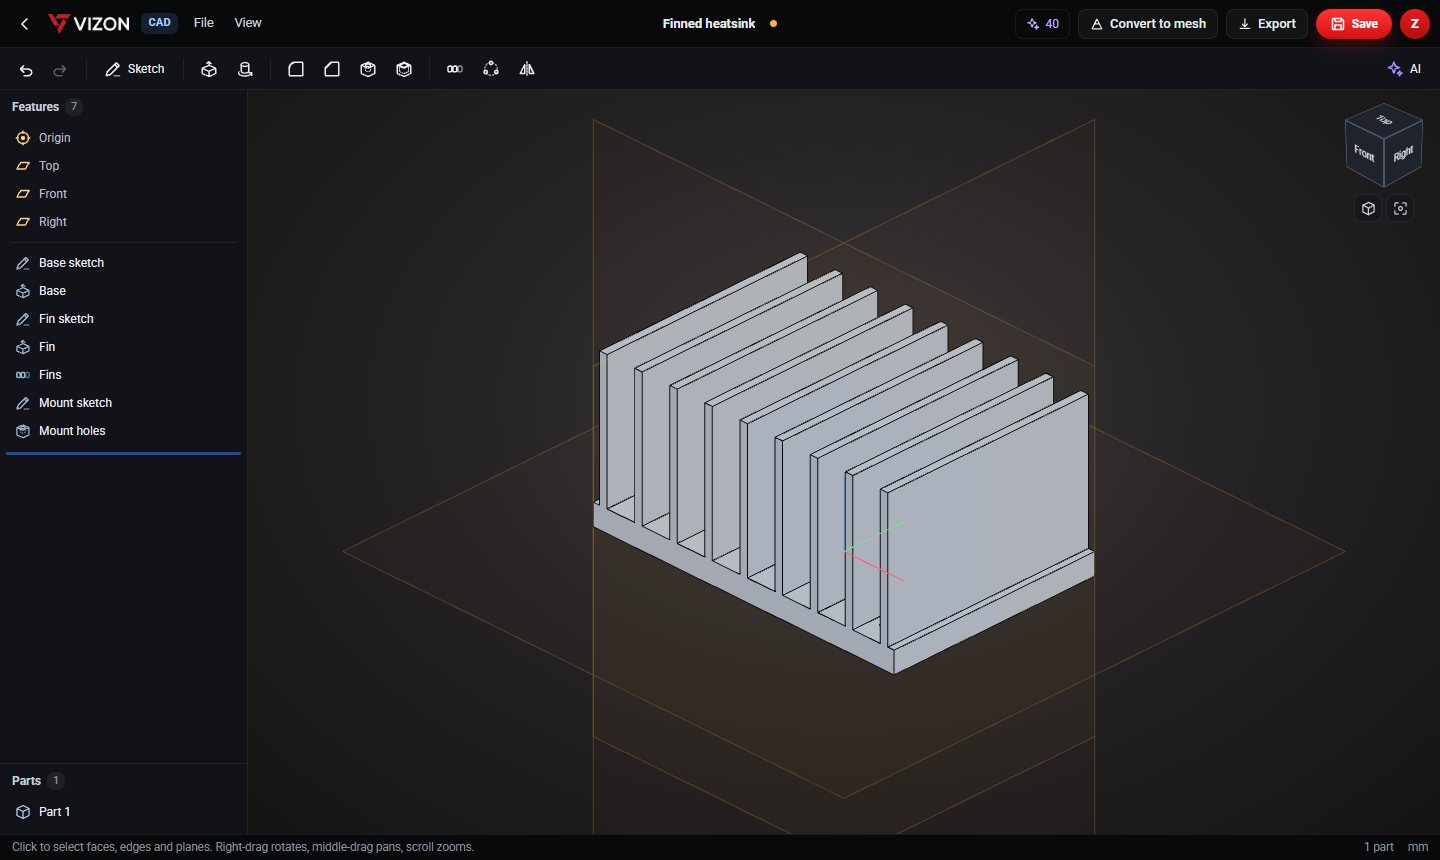Export the model
The width and height of the screenshot is (1440, 860).
click(x=1267, y=24)
